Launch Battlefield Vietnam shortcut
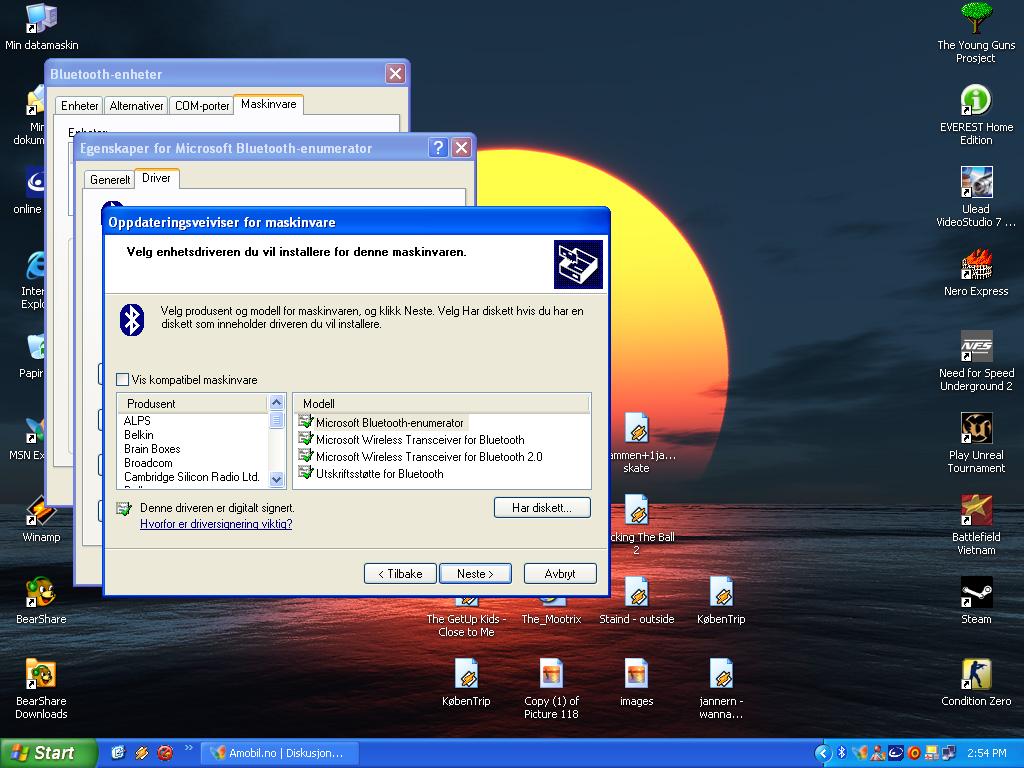 tap(976, 524)
